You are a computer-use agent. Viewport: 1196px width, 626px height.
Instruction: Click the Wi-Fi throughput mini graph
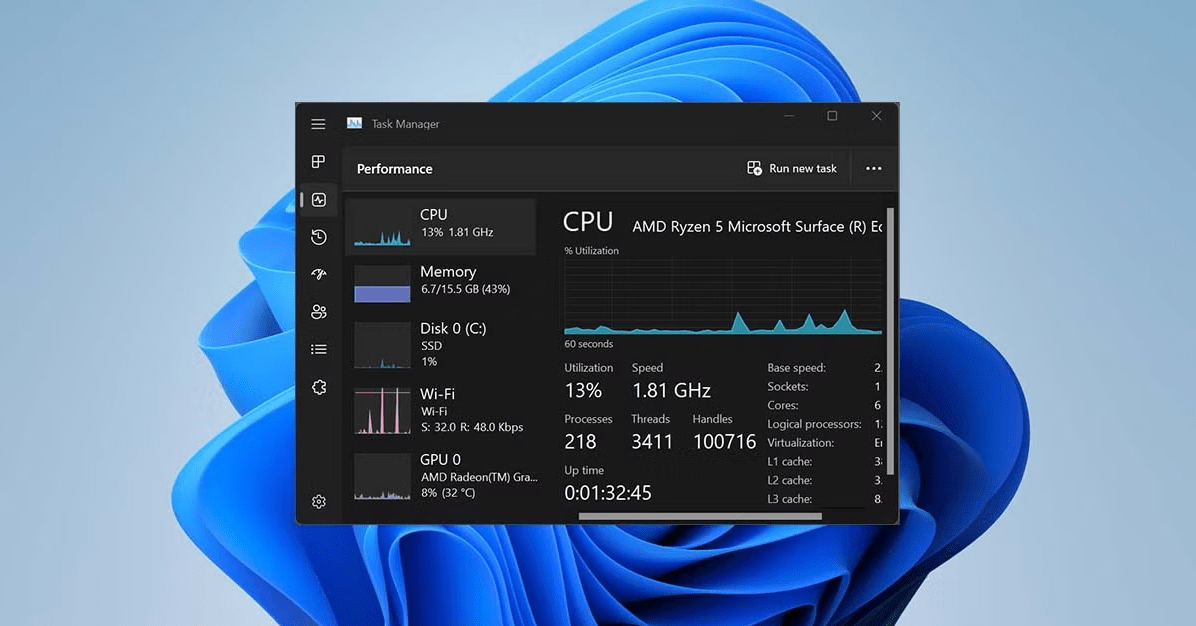tap(382, 410)
